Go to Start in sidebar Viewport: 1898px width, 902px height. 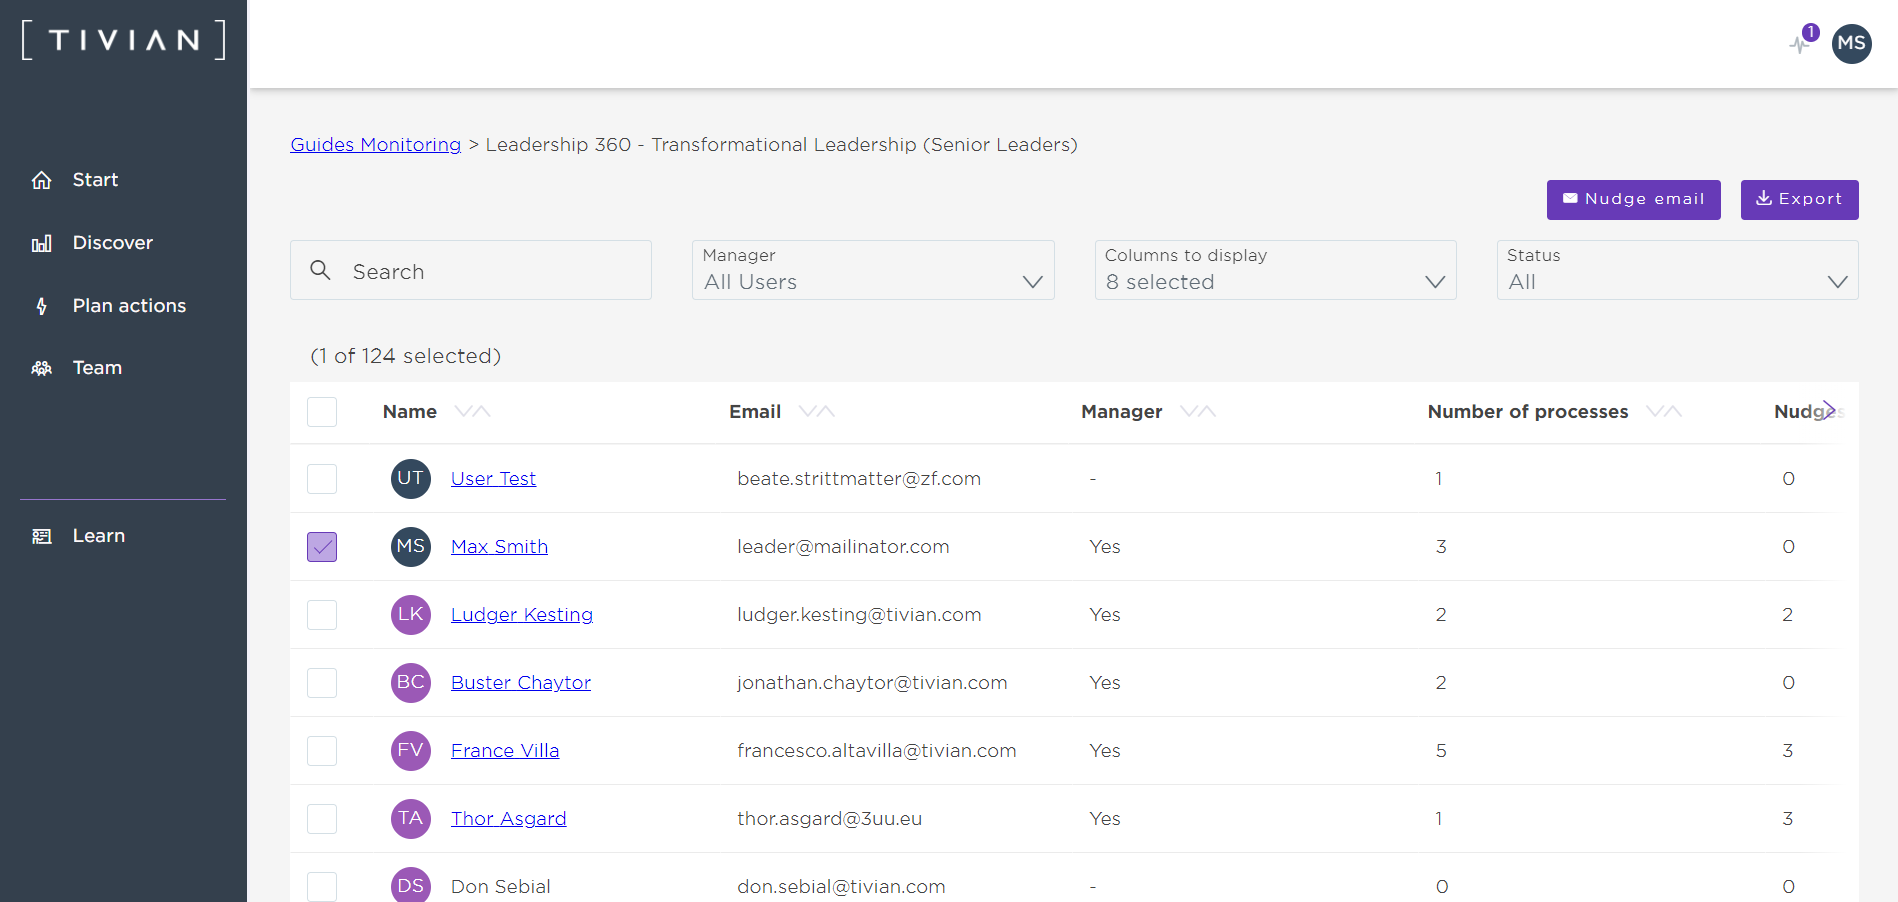coord(95,180)
